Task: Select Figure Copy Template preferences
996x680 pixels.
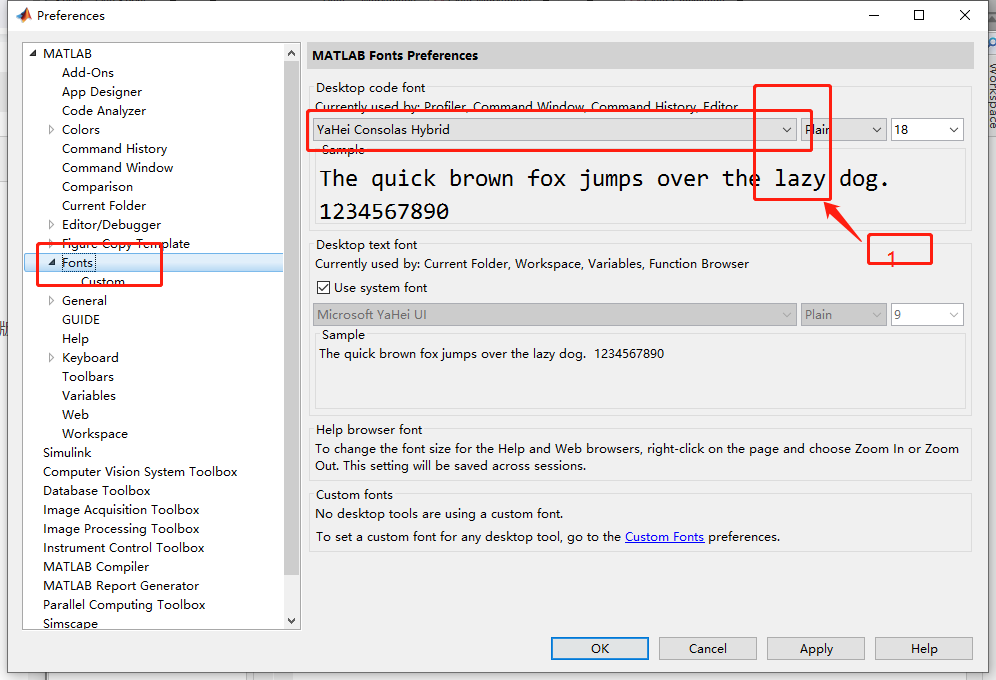Action: (126, 244)
